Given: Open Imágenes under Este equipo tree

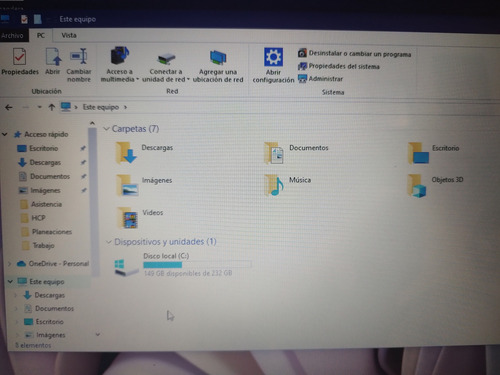Looking at the screenshot, I should (x=45, y=335).
